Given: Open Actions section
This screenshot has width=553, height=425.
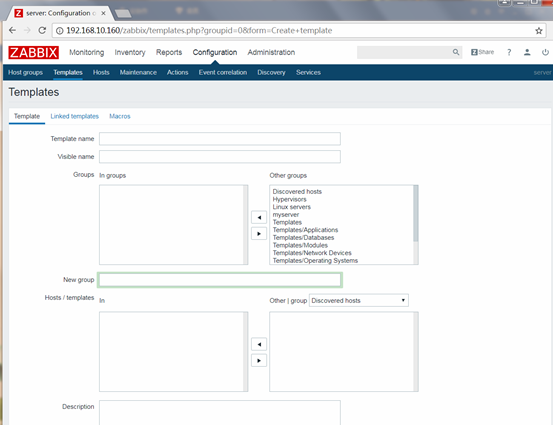Looking at the screenshot, I should [177, 72].
